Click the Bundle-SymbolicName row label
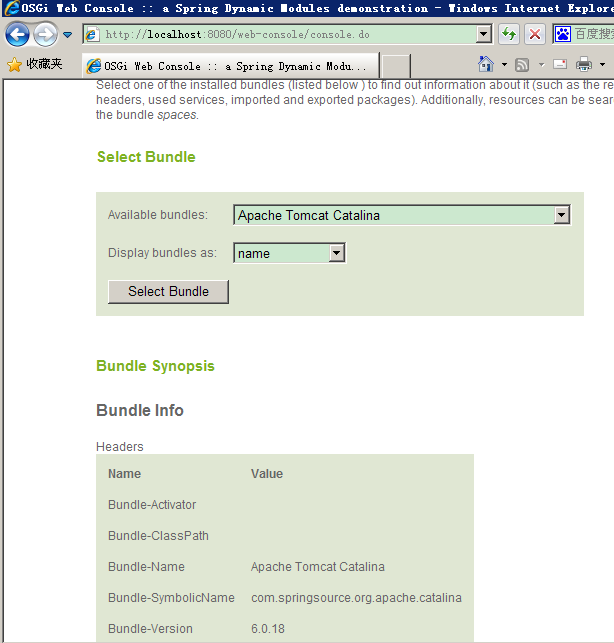Viewport: 614px width, 643px height. pyautogui.click(x=171, y=598)
